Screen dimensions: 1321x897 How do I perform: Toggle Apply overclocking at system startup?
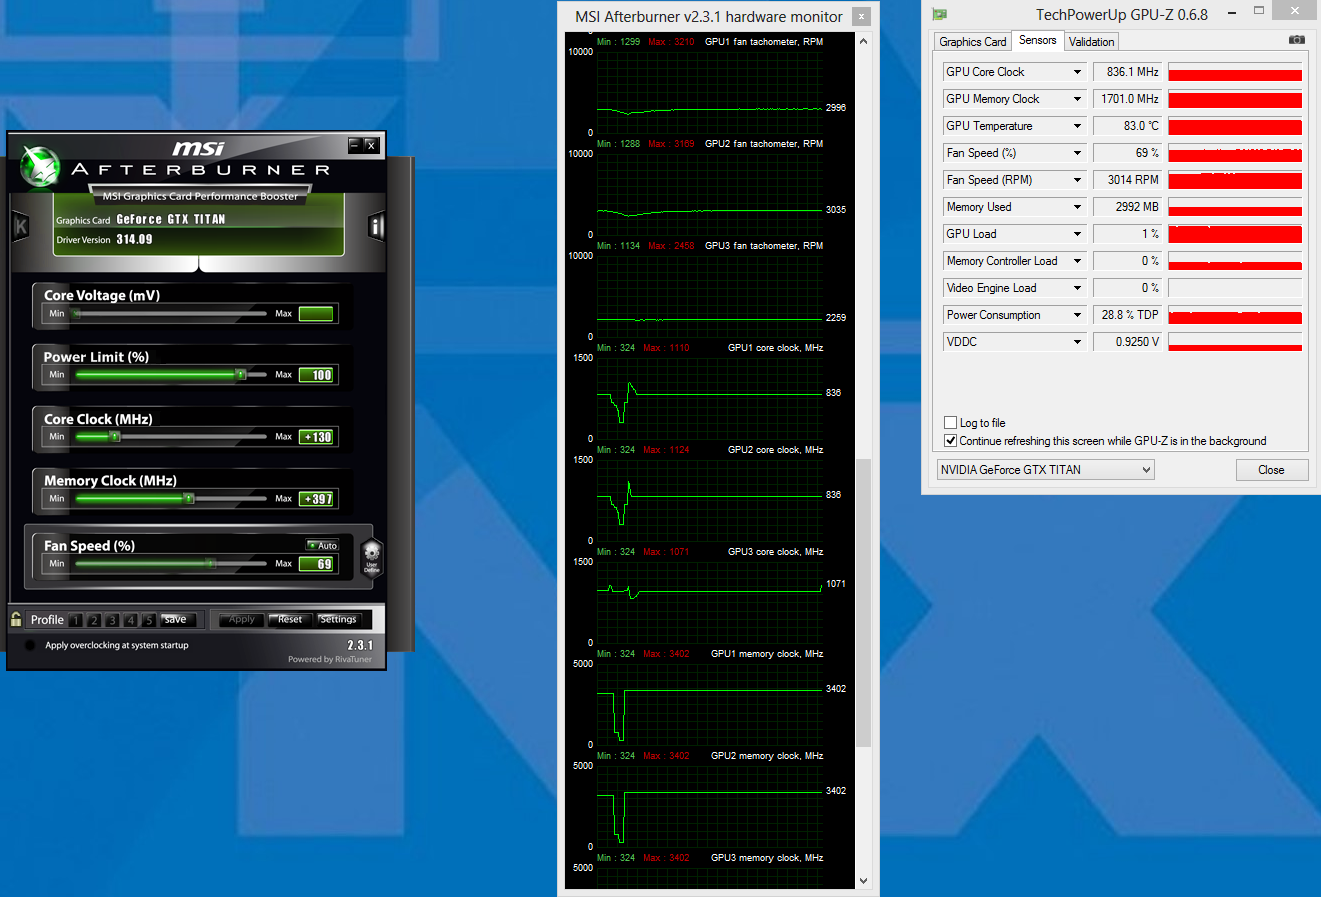pyautogui.click(x=30, y=645)
